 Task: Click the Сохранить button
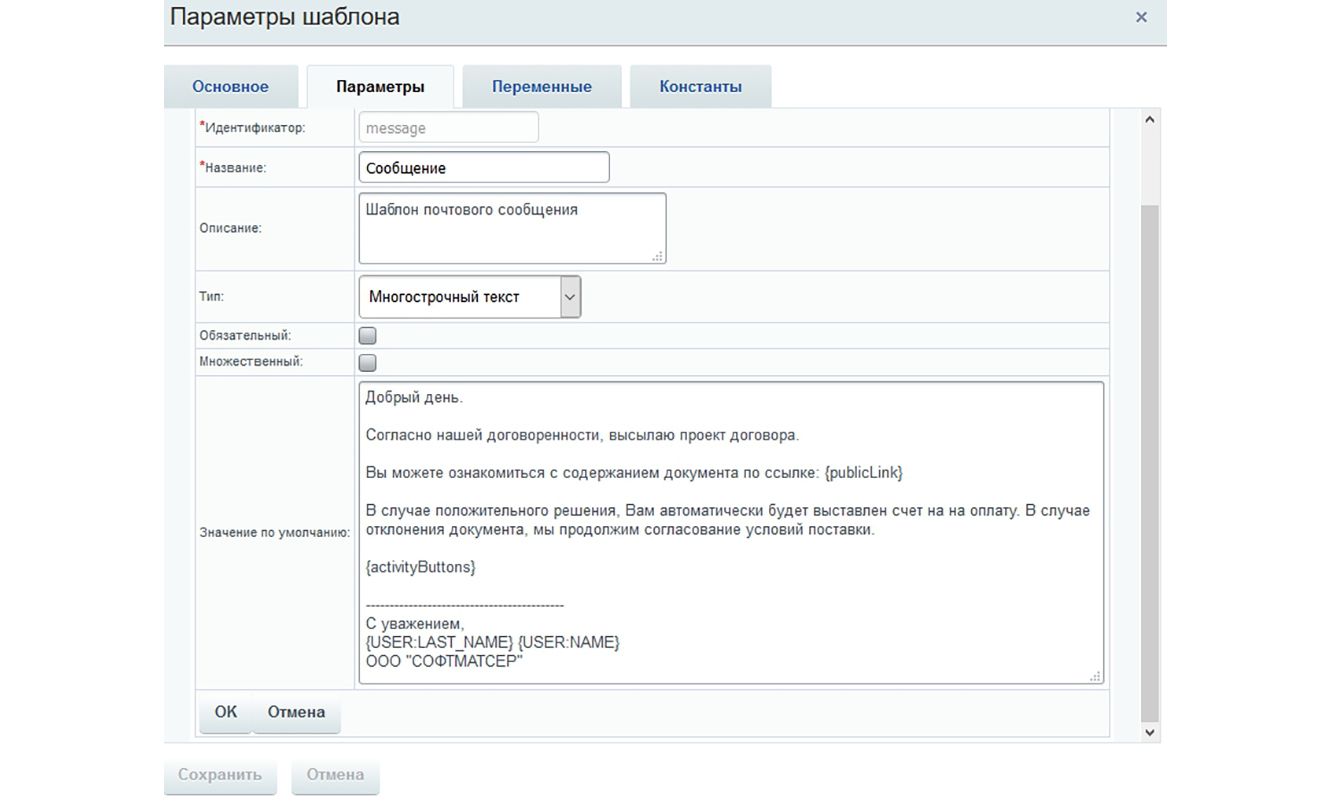220,775
